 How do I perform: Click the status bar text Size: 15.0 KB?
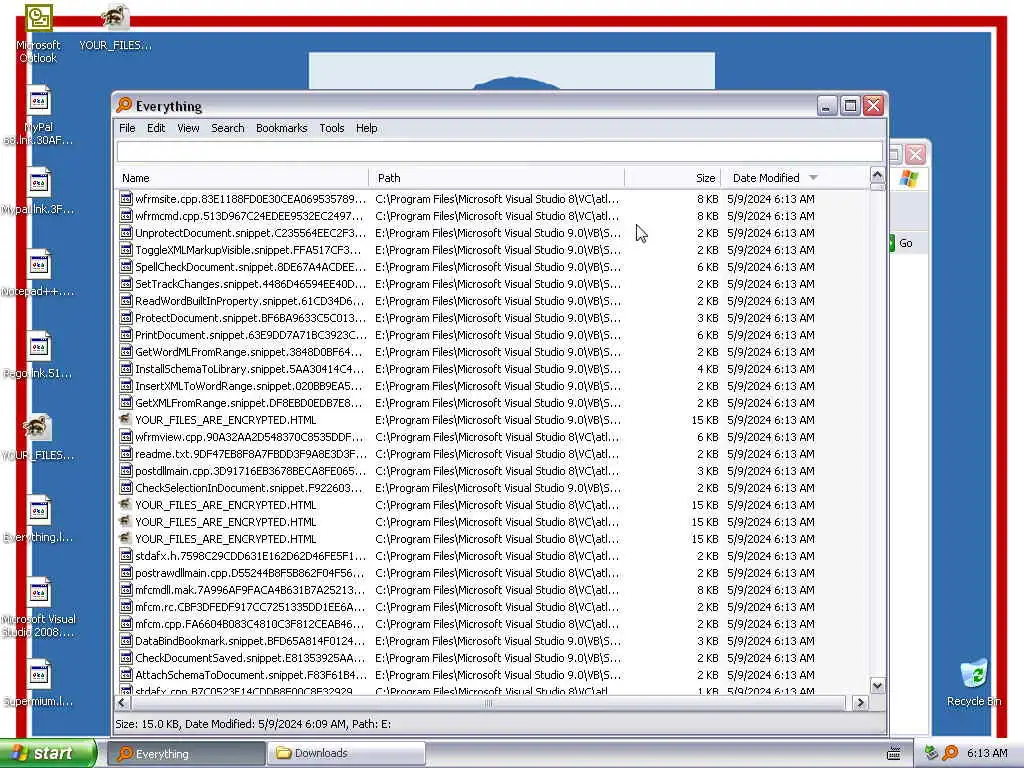click(x=148, y=724)
